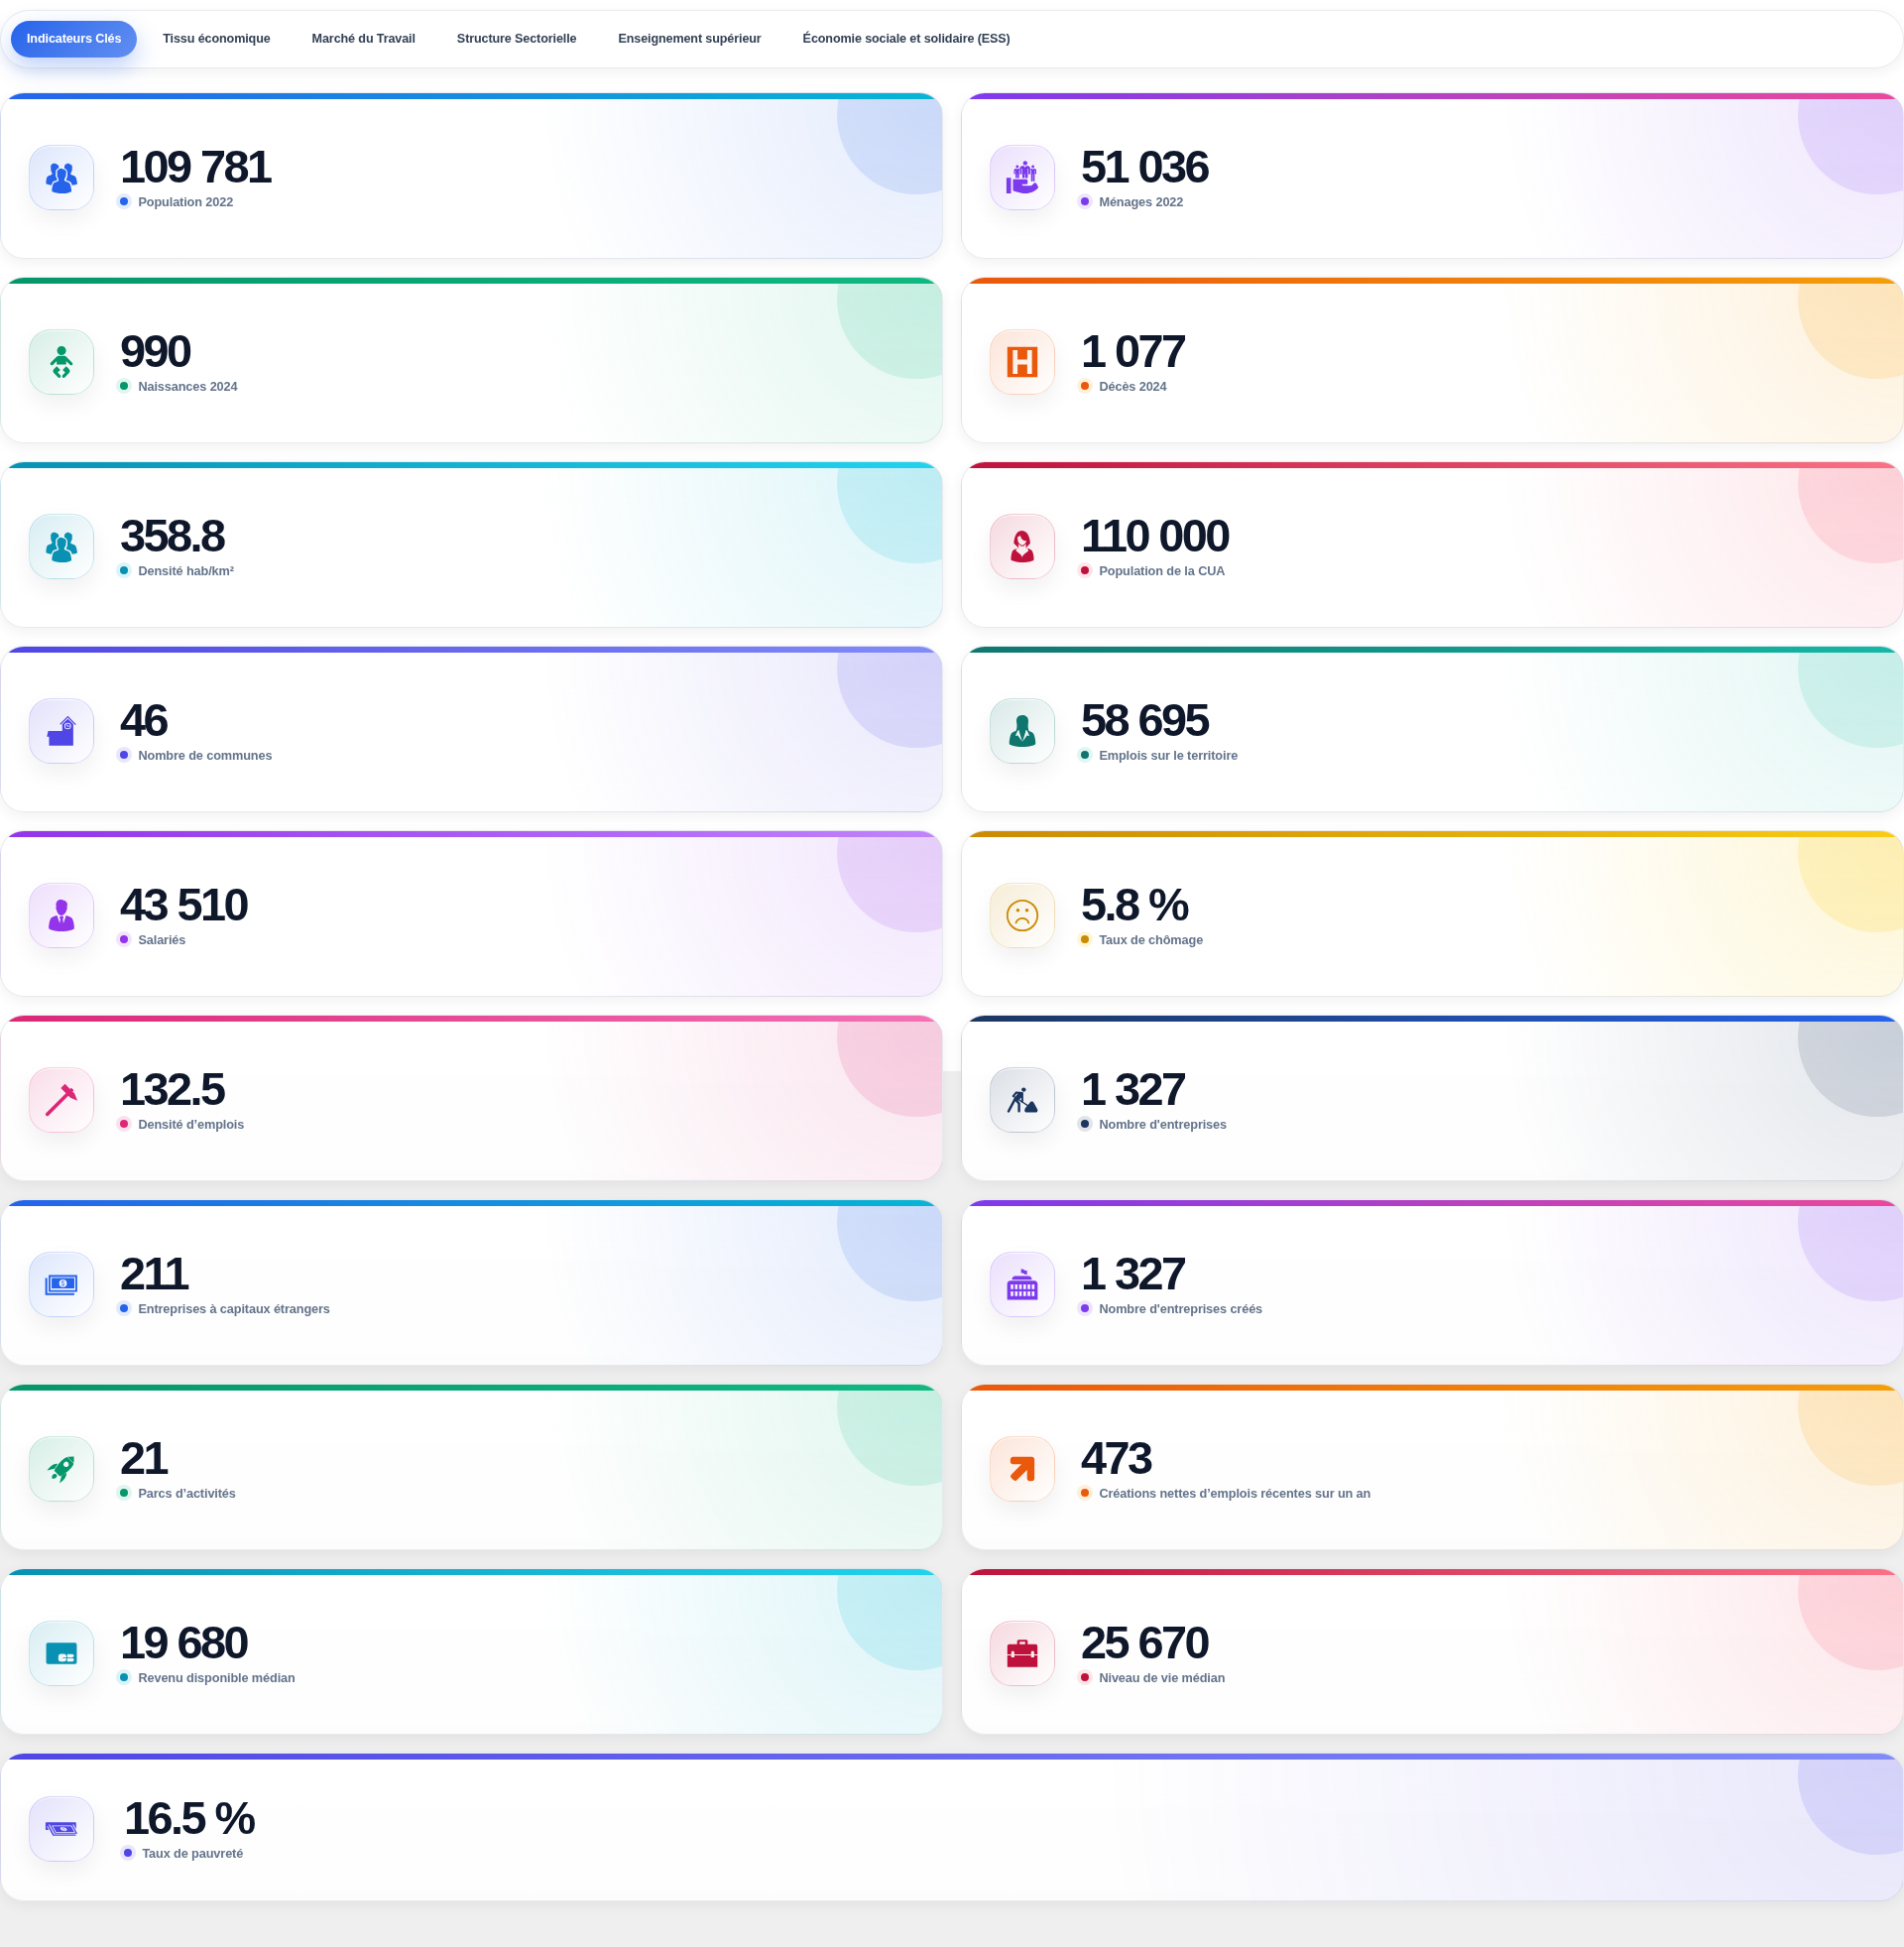
Task: Click the banknote icon for Entreprises à capitaux étrangers
Action: [x=61, y=1285]
